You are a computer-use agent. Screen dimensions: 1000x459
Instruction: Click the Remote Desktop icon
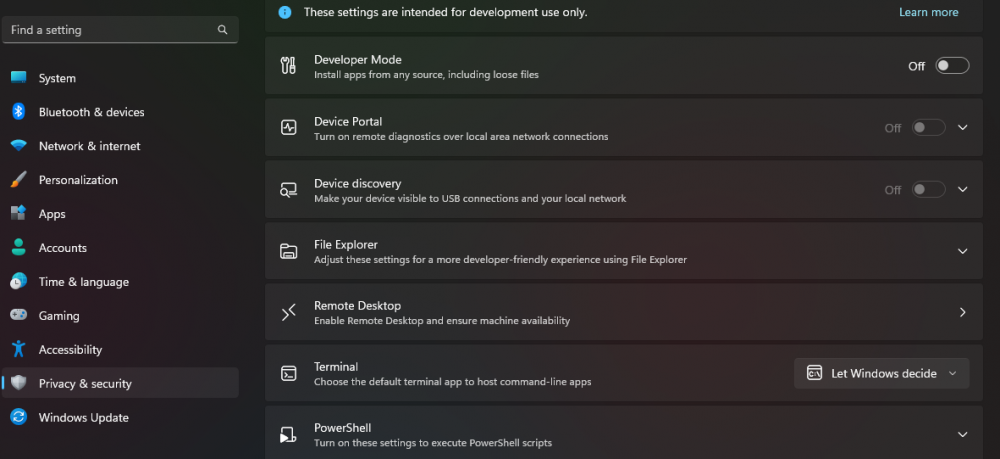[288, 312]
